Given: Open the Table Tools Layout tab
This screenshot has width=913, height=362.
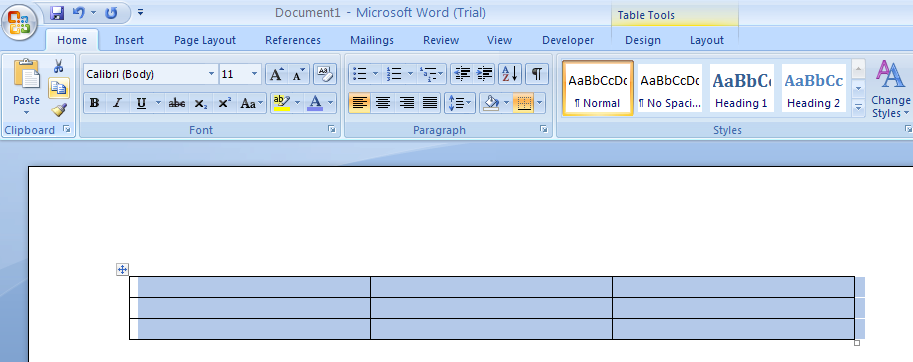Looking at the screenshot, I should [x=707, y=40].
